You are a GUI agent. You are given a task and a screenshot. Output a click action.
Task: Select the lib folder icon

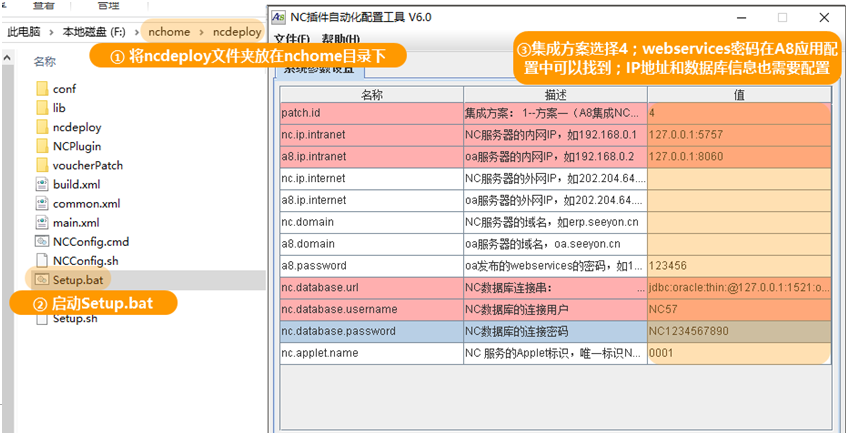(x=42, y=108)
